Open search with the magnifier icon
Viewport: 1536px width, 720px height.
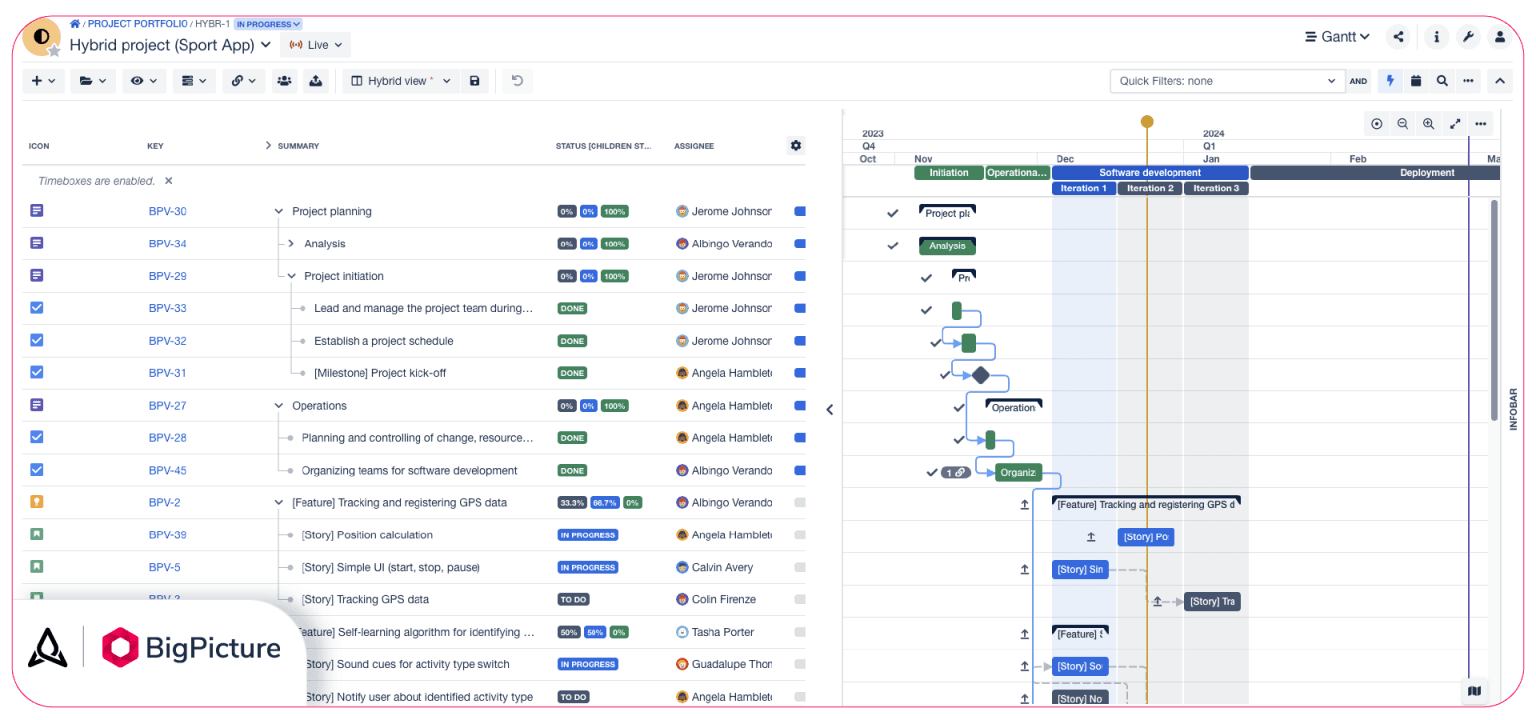(x=1442, y=81)
